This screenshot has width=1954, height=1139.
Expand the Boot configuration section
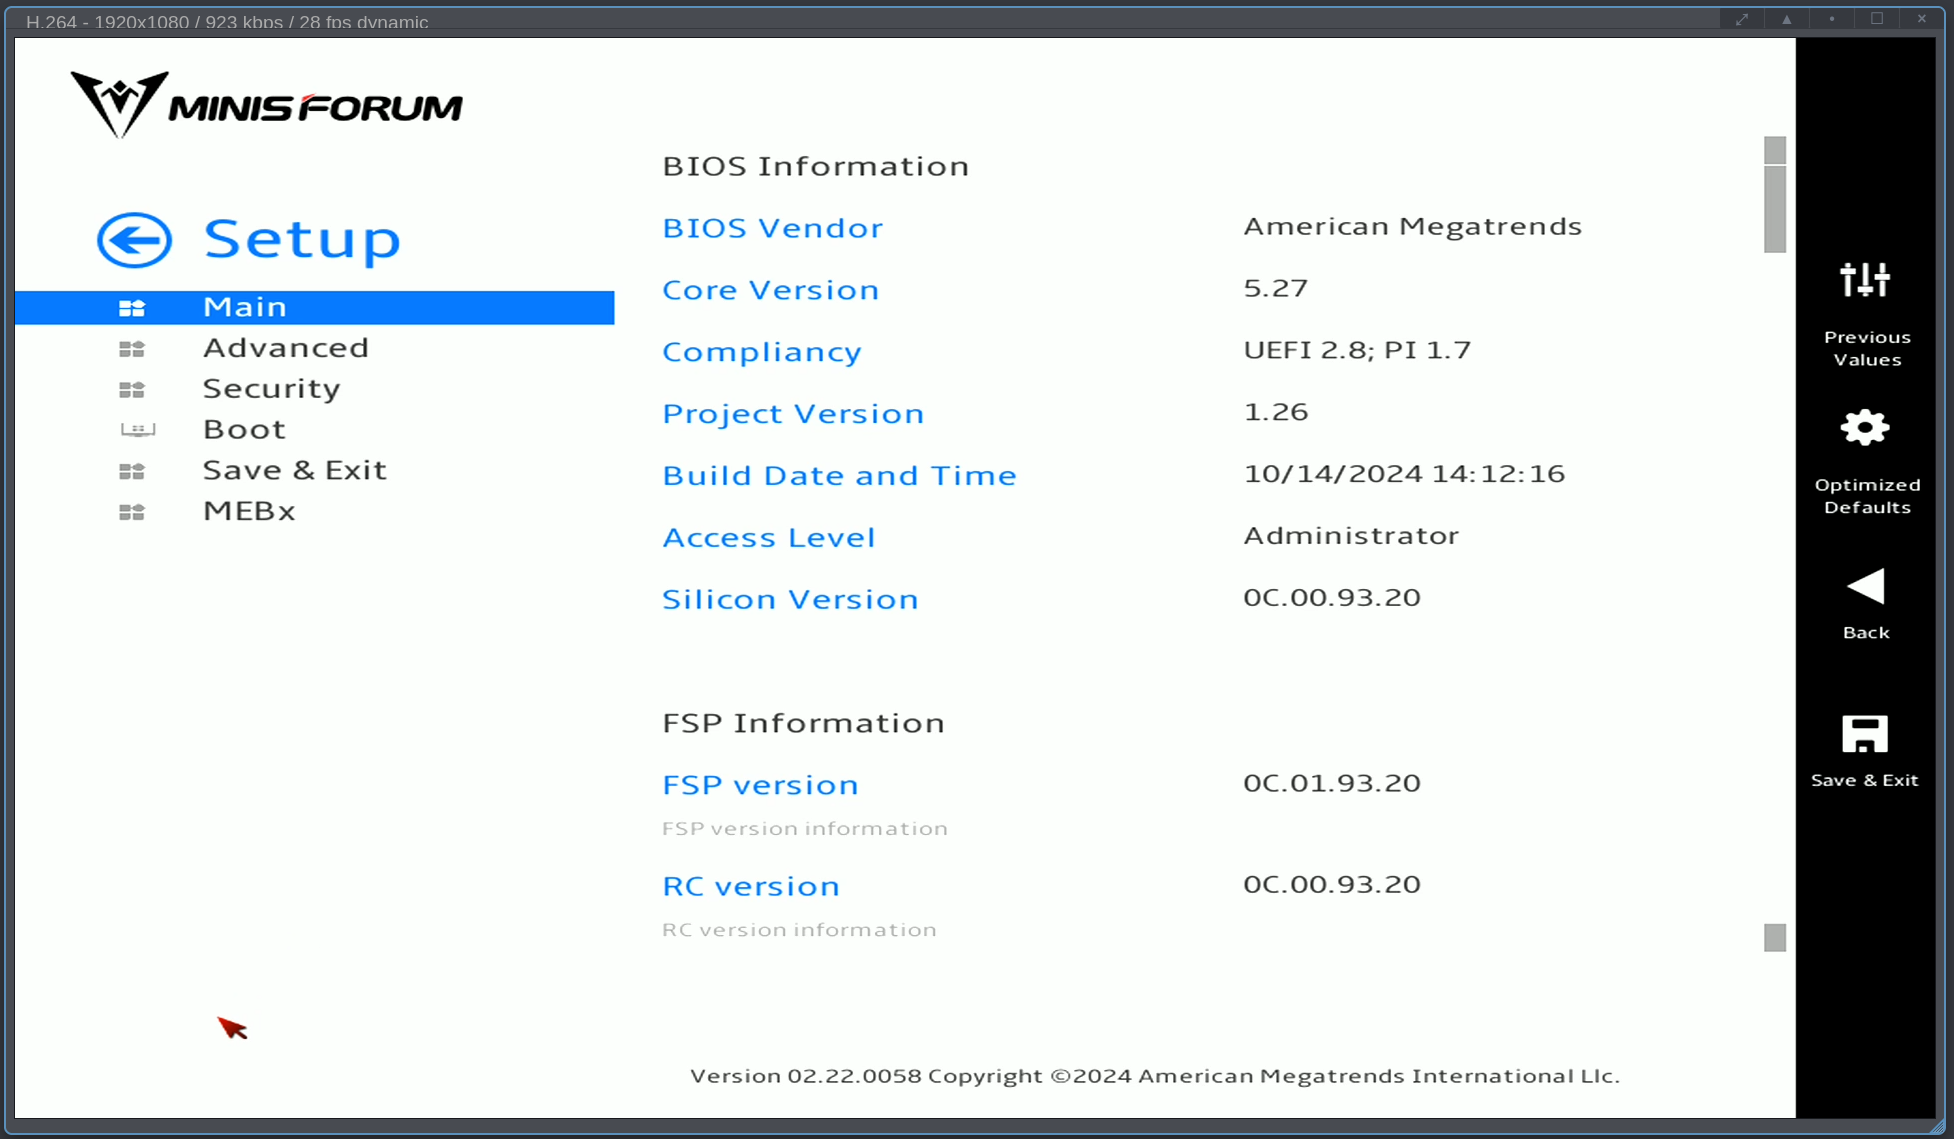(245, 428)
